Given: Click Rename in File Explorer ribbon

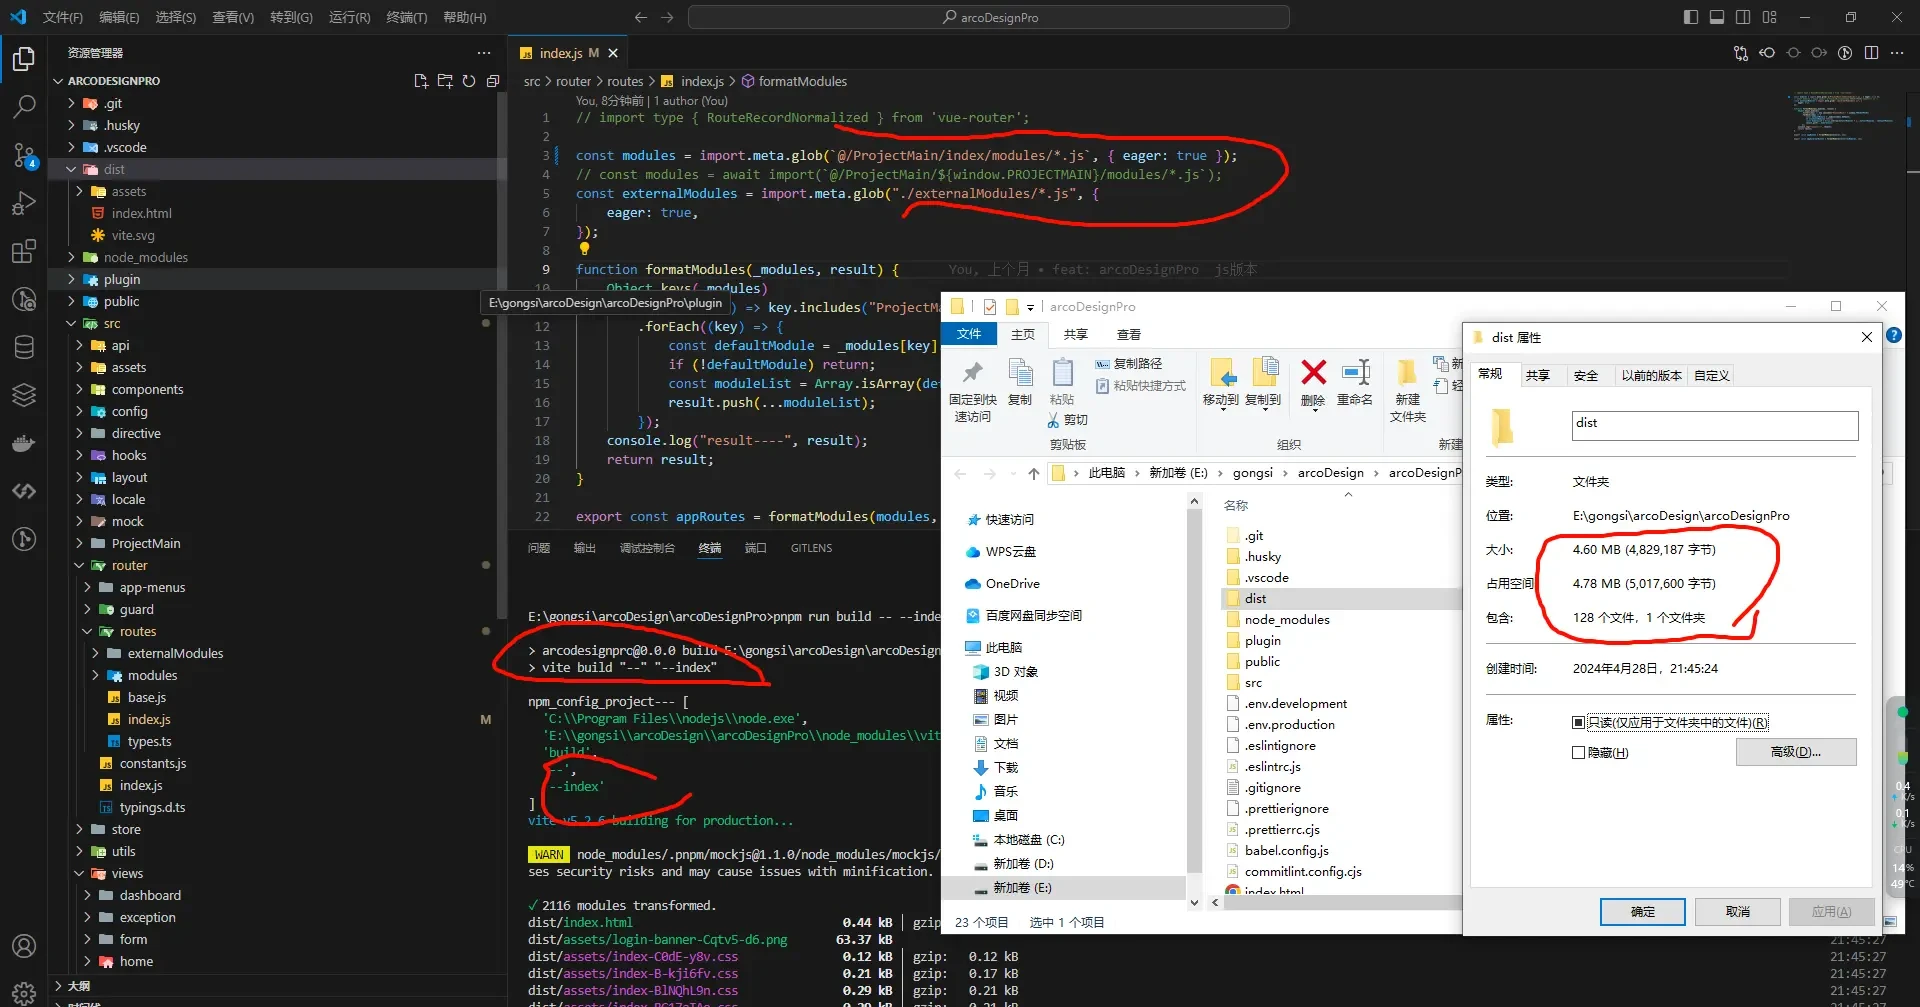Looking at the screenshot, I should click(1355, 384).
